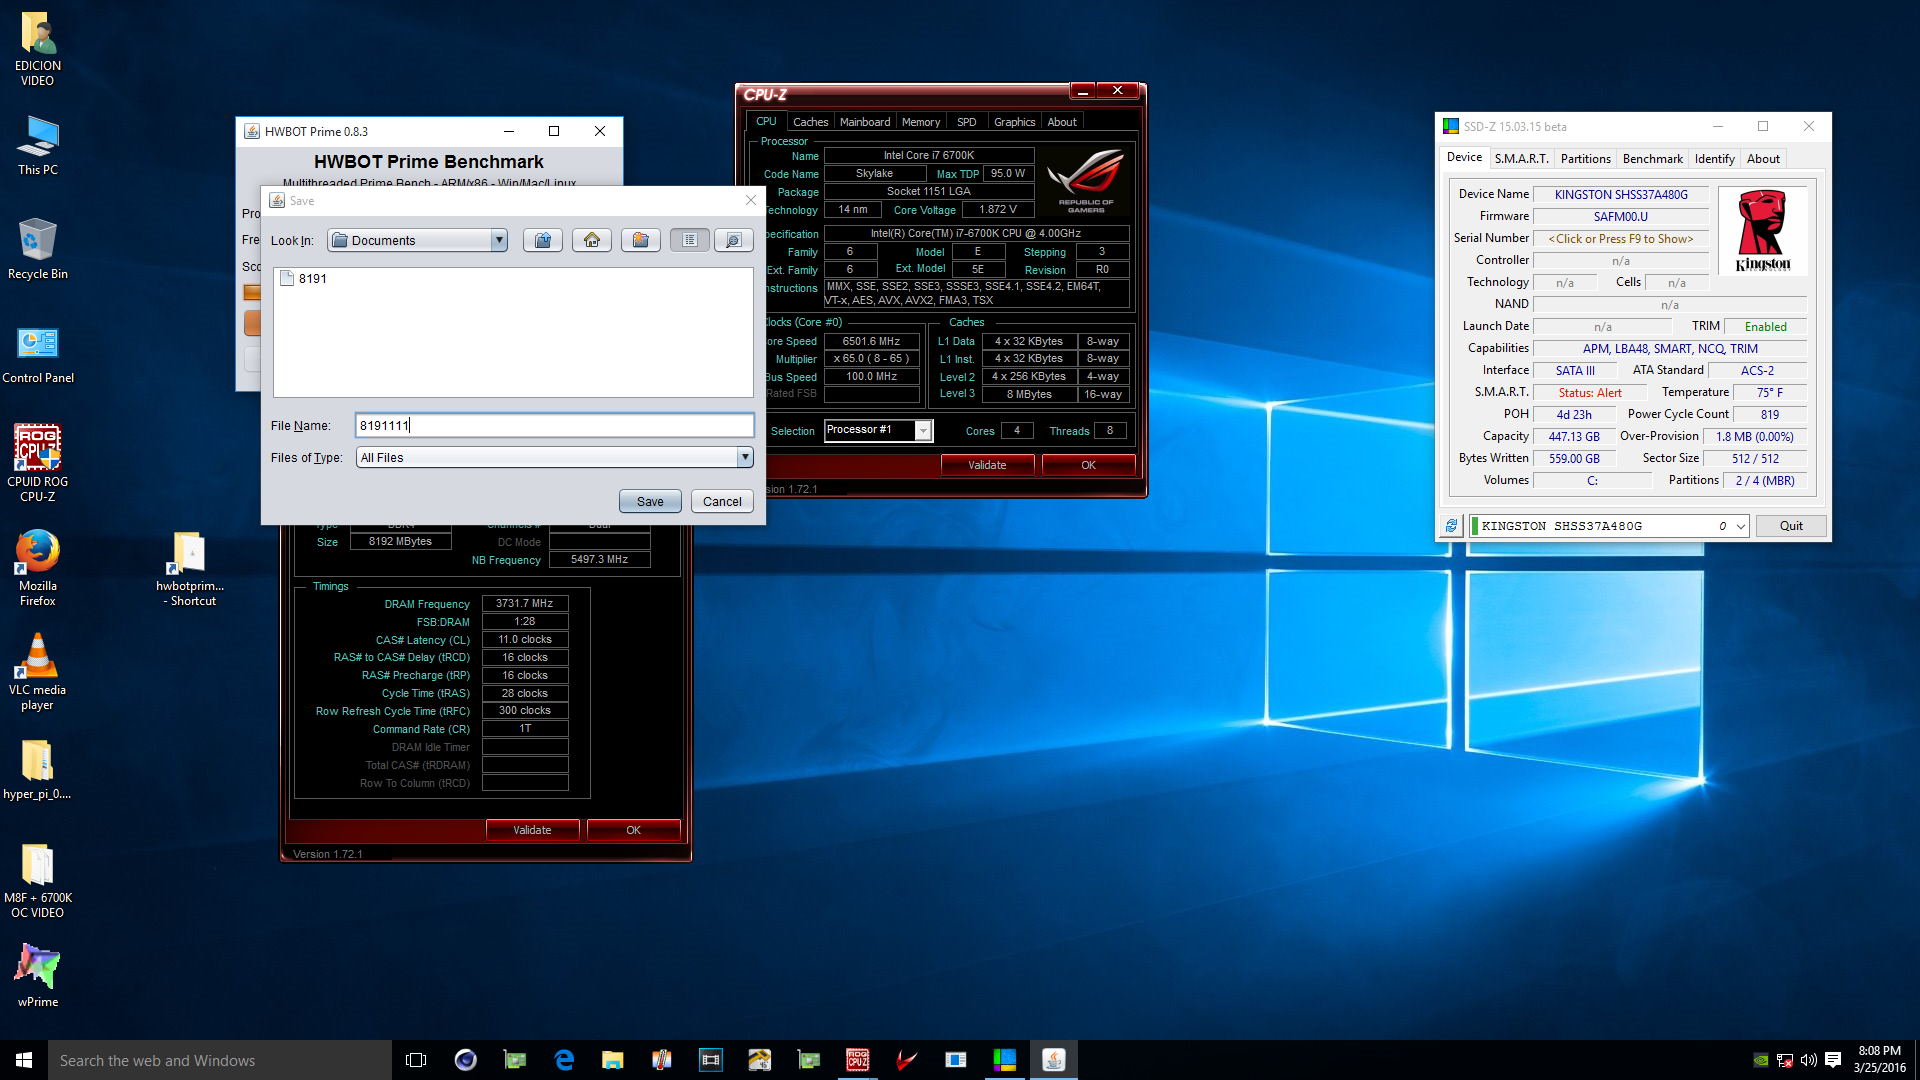Viewport: 1920px width, 1080px height.
Task: Open Partitions tab in SSD-Z
Action: pyautogui.click(x=1585, y=158)
